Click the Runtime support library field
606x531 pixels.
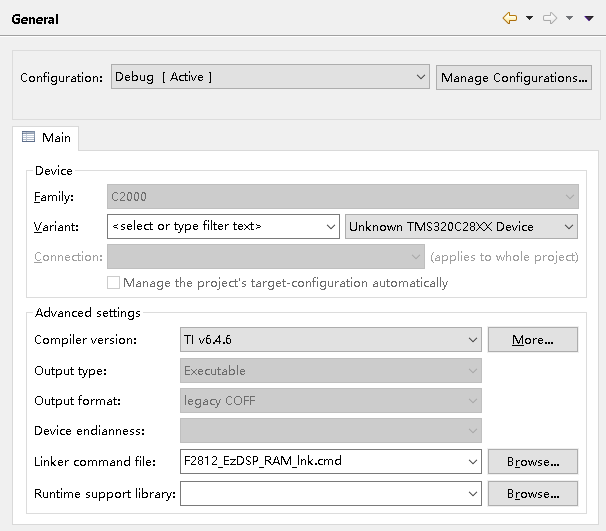pos(320,494)
